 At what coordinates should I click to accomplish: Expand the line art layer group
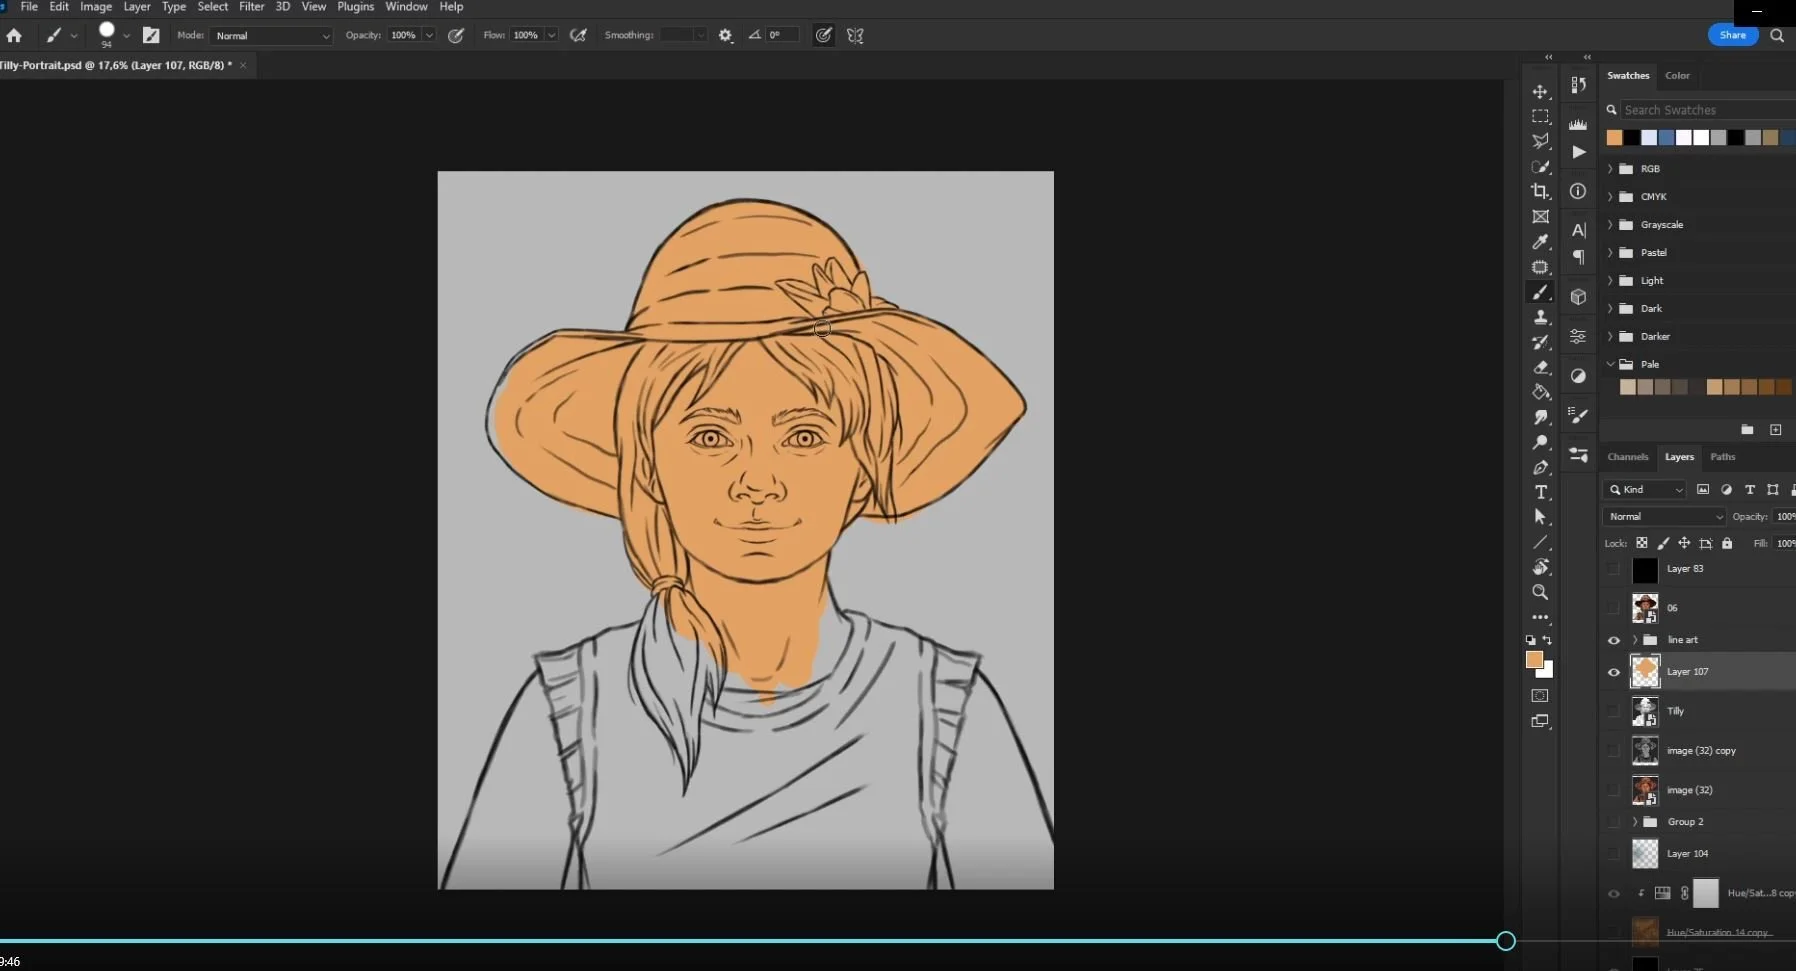point(1635,640)
